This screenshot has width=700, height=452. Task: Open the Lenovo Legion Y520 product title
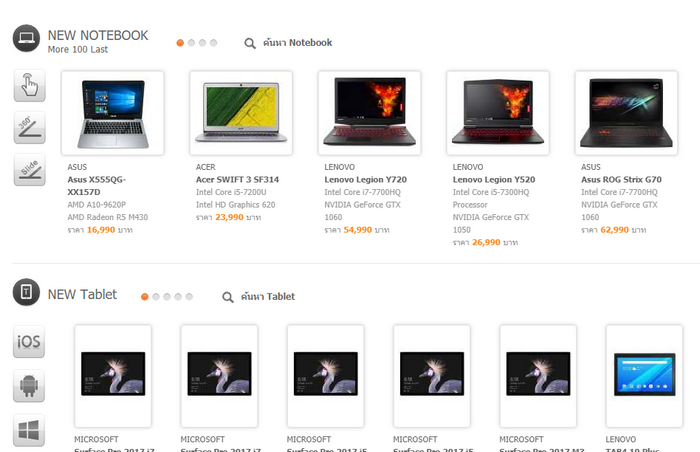tap(494, 180)
